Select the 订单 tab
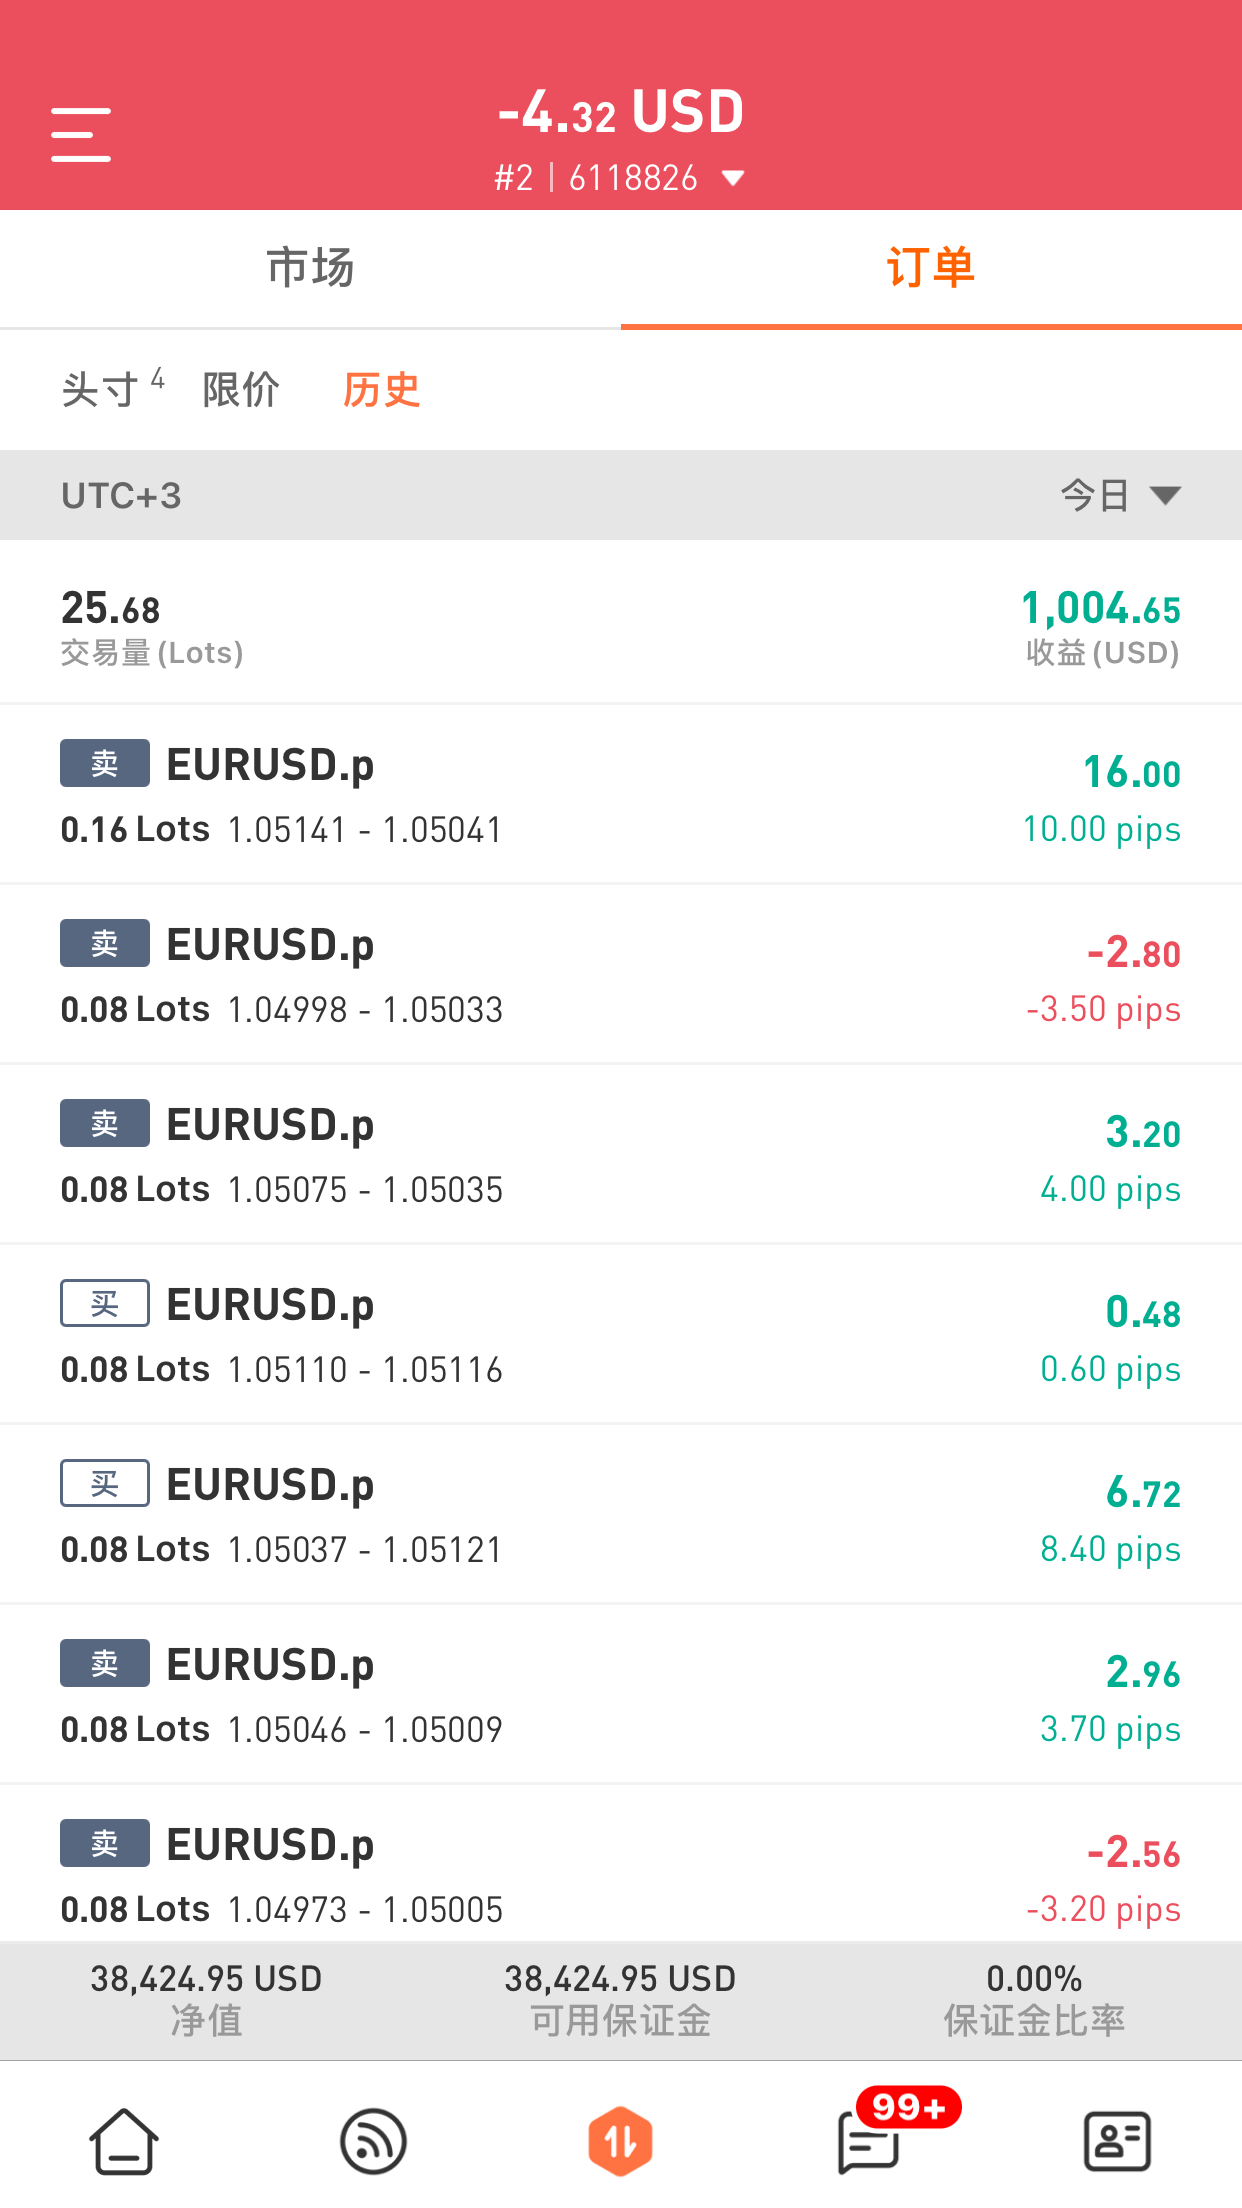This screenshot has width=1242, height=2208. (931, 268)
